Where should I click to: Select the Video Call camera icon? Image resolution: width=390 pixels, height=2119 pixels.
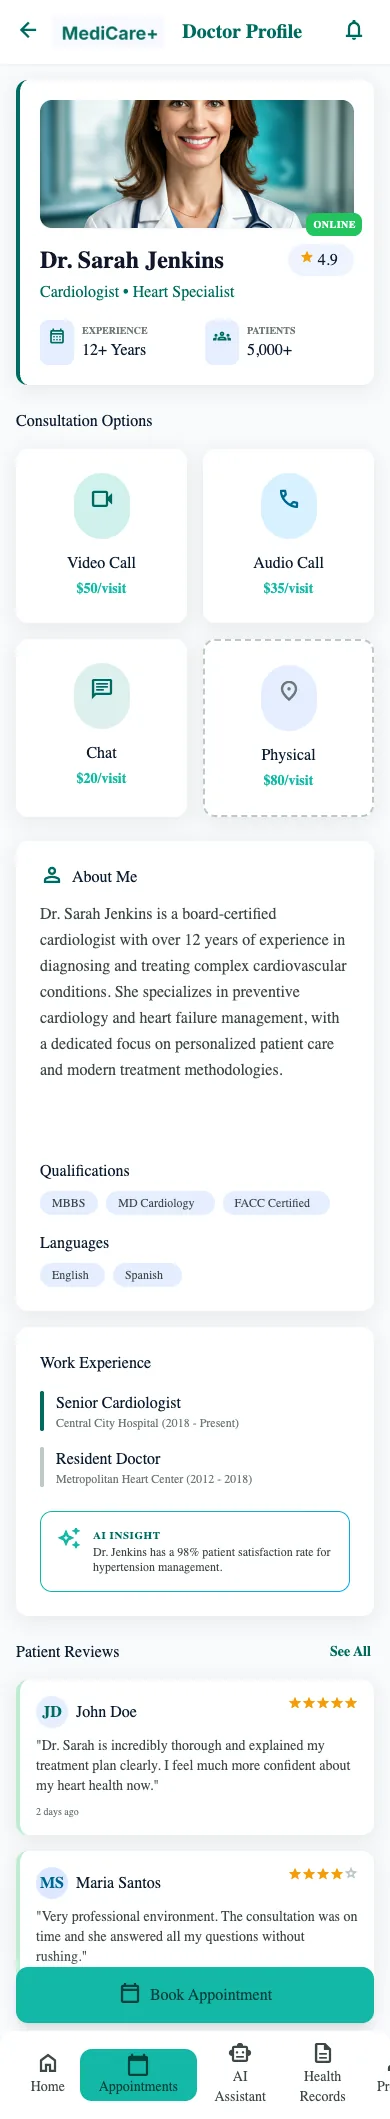(102, 498)
